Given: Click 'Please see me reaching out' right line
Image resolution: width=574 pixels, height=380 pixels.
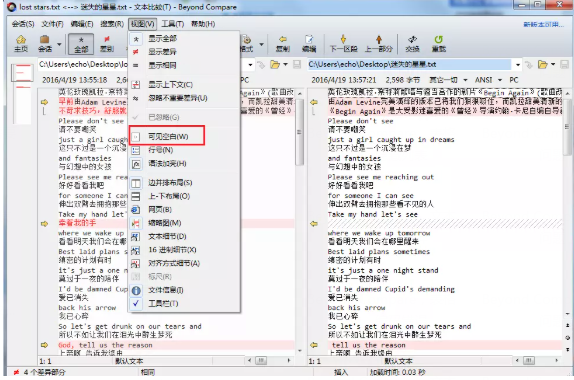Looking at the screenshot, I should 380,177.
